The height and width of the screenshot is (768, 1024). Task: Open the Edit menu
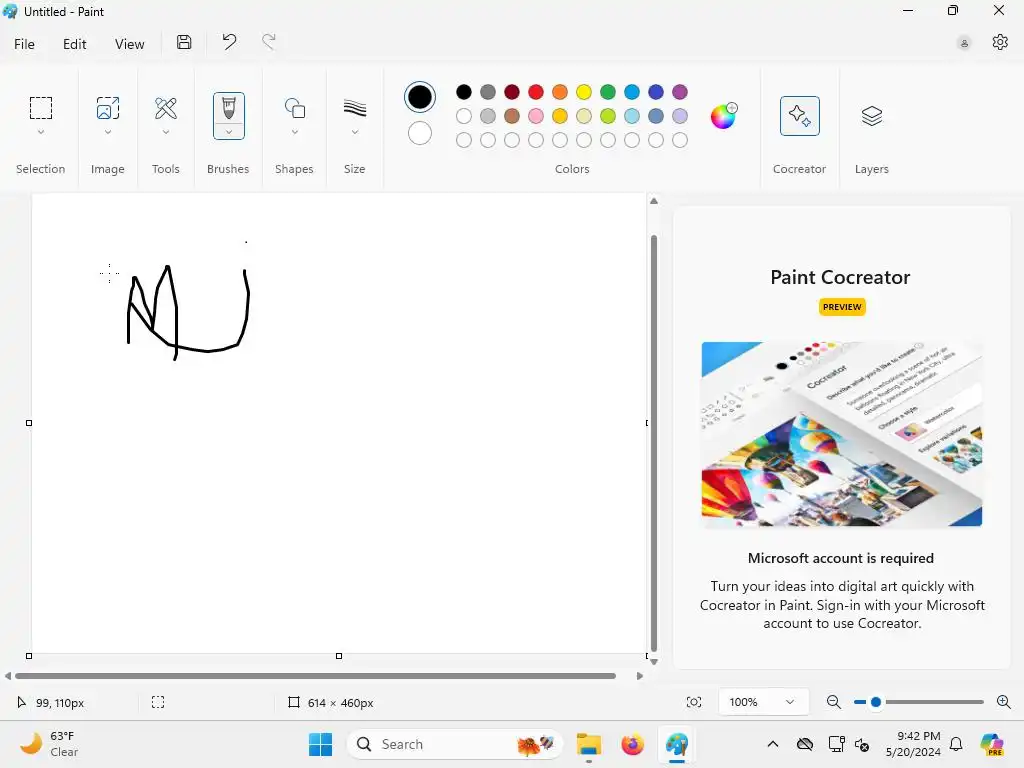[x=74, y=44]
